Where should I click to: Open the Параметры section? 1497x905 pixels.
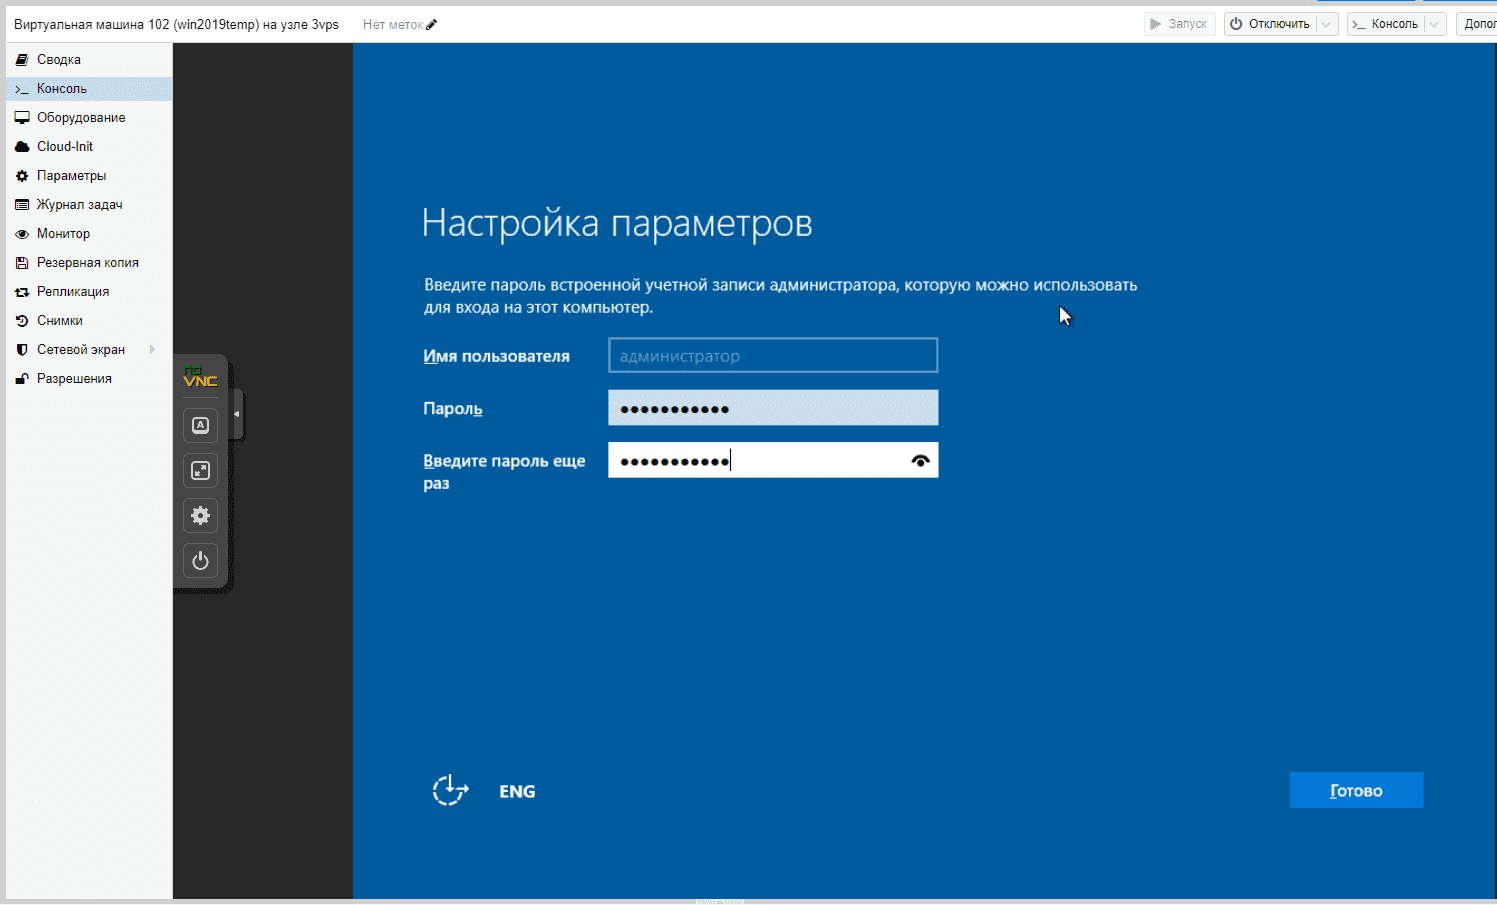coord(89,176)
